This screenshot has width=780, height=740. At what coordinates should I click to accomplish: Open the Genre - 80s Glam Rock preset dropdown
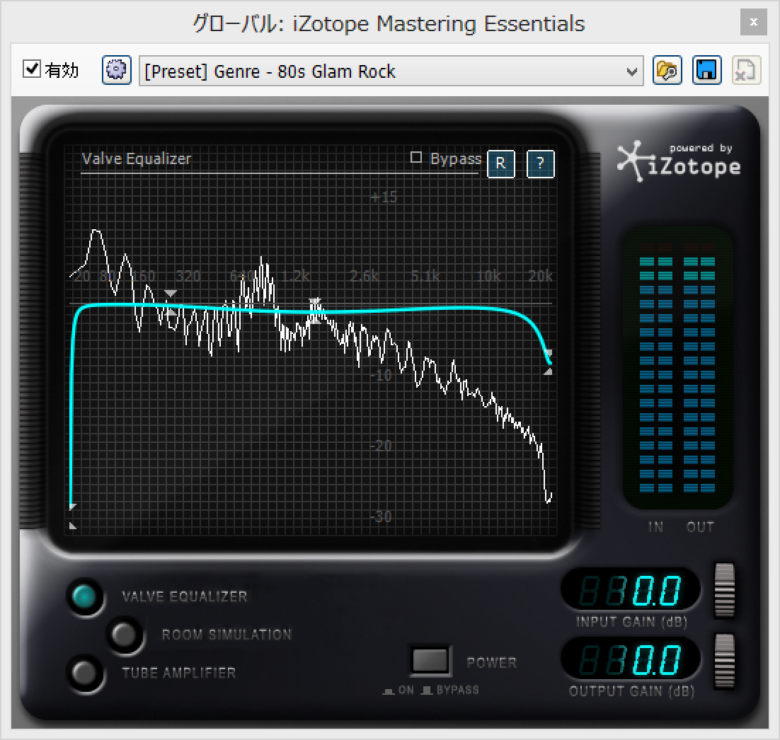tap(391, 71)
